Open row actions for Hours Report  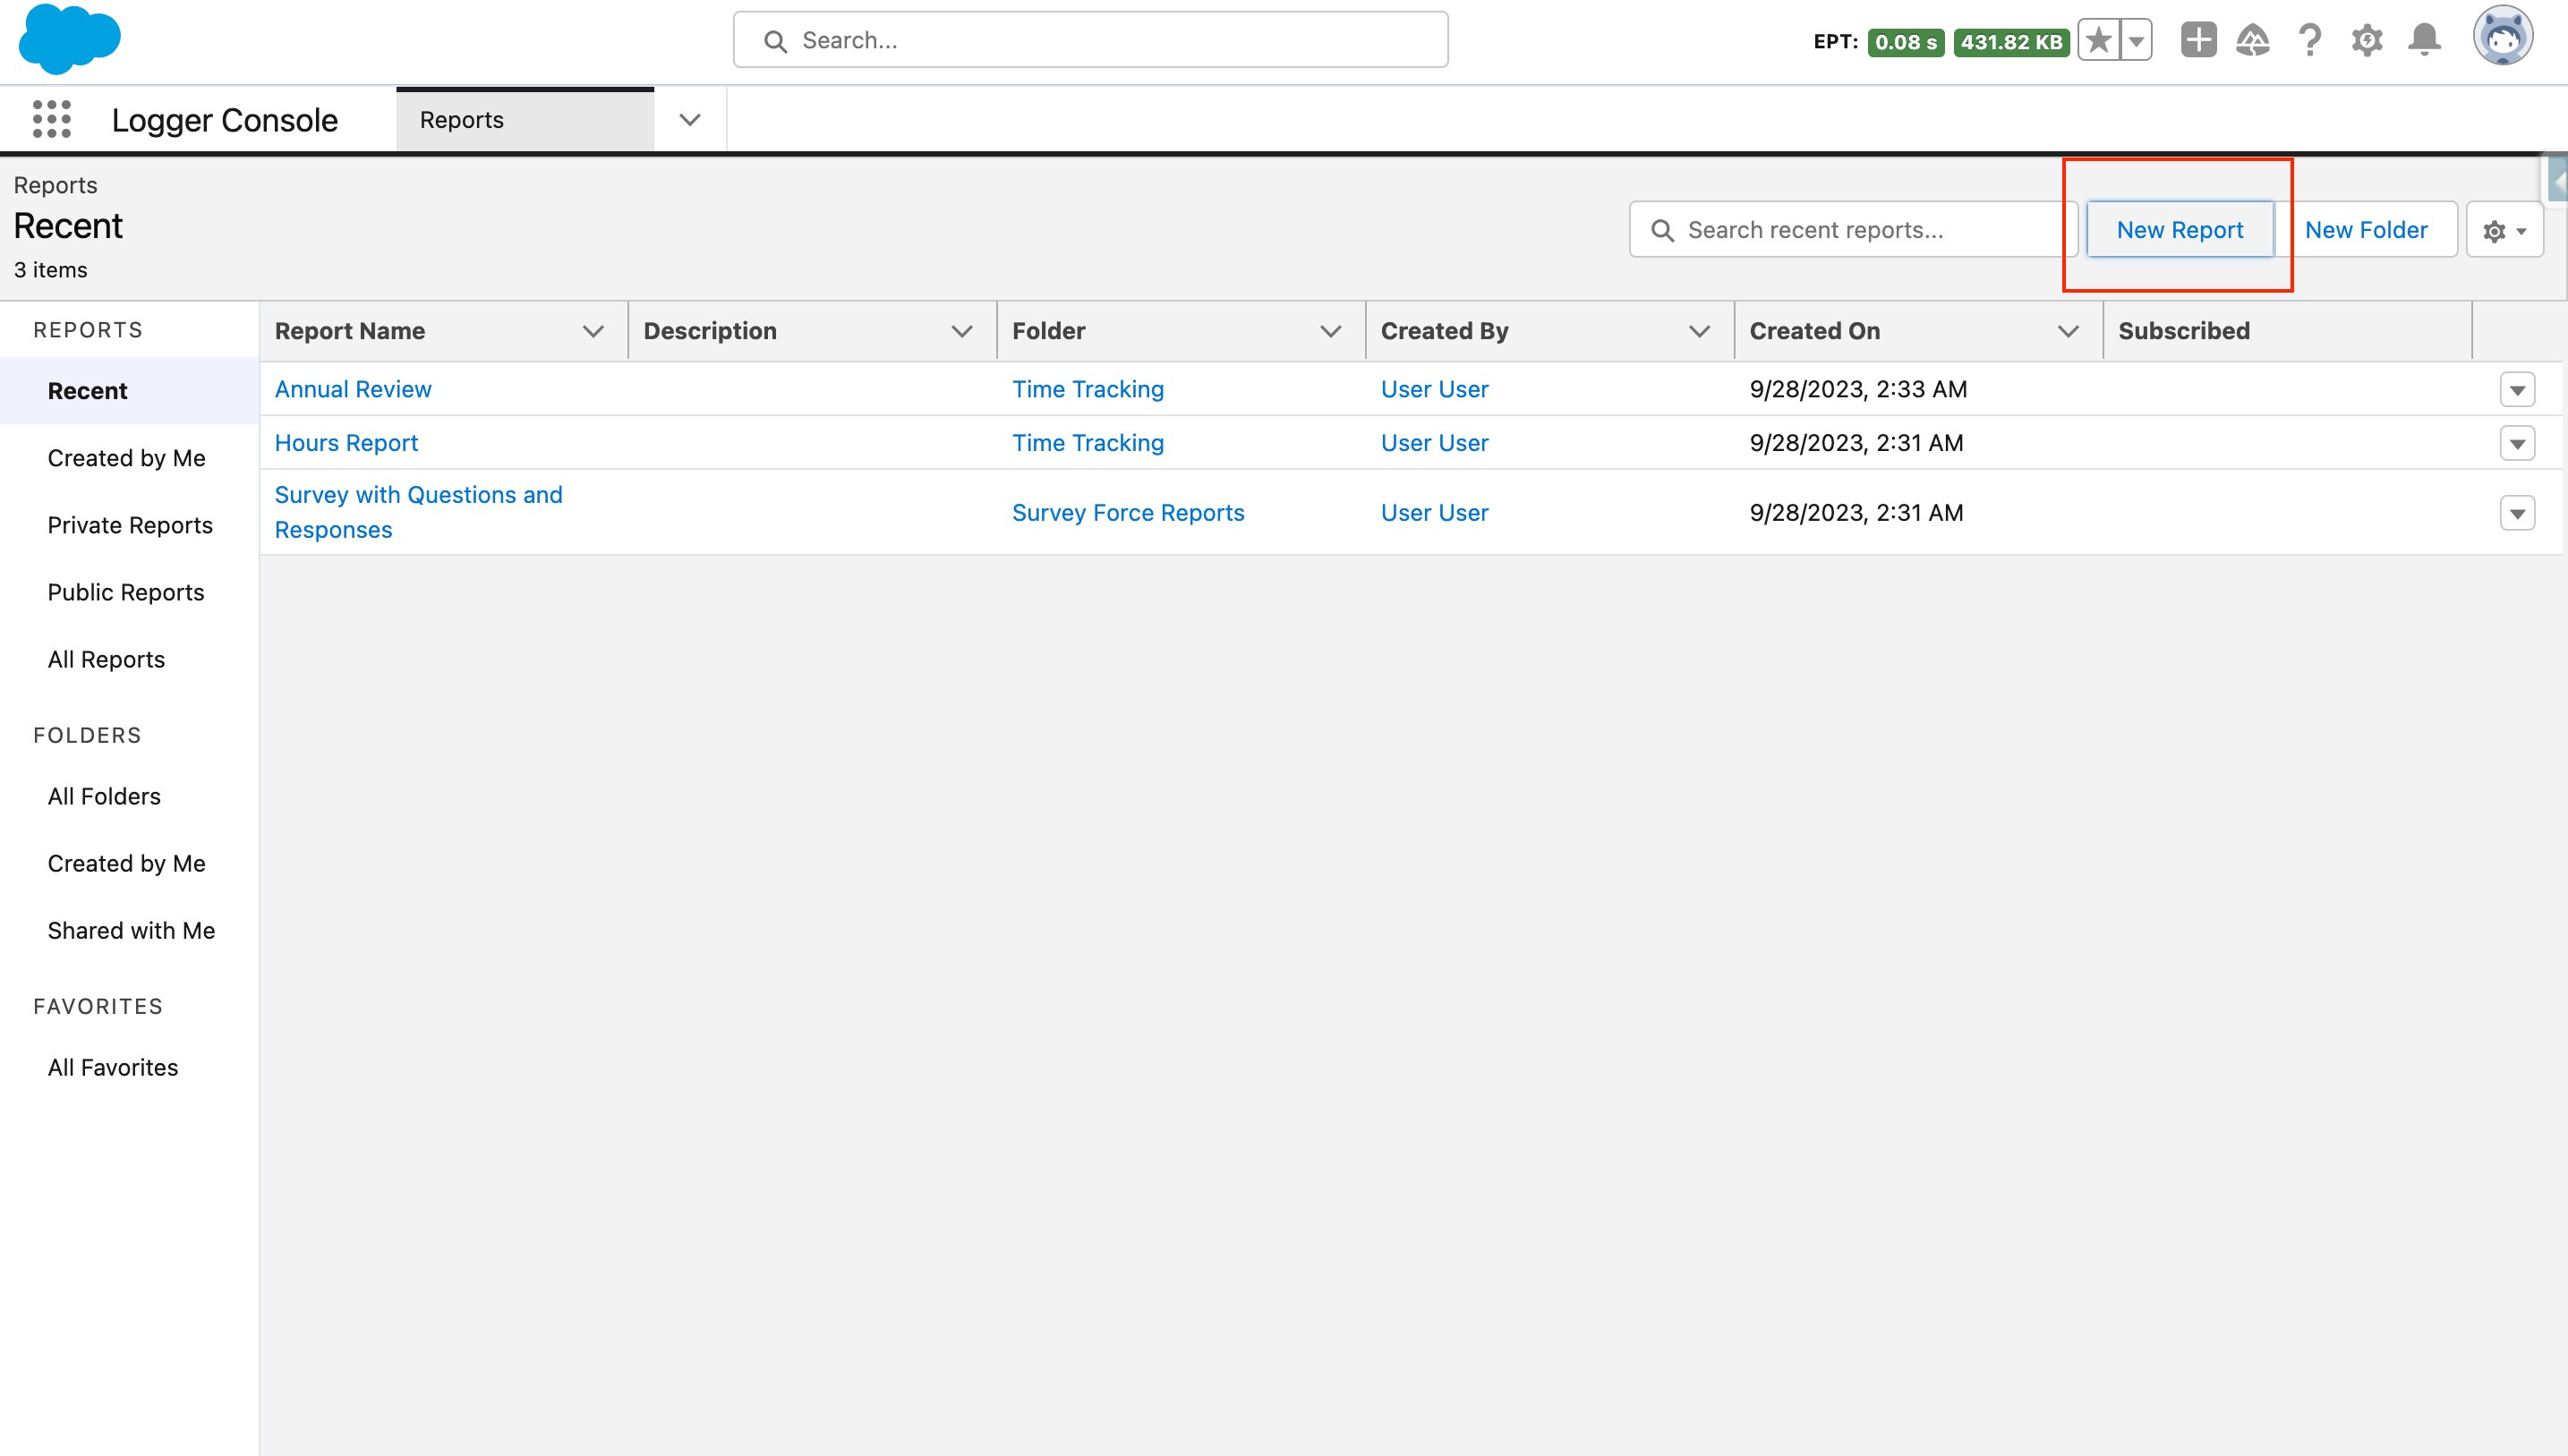click(x=2517, y=443)
